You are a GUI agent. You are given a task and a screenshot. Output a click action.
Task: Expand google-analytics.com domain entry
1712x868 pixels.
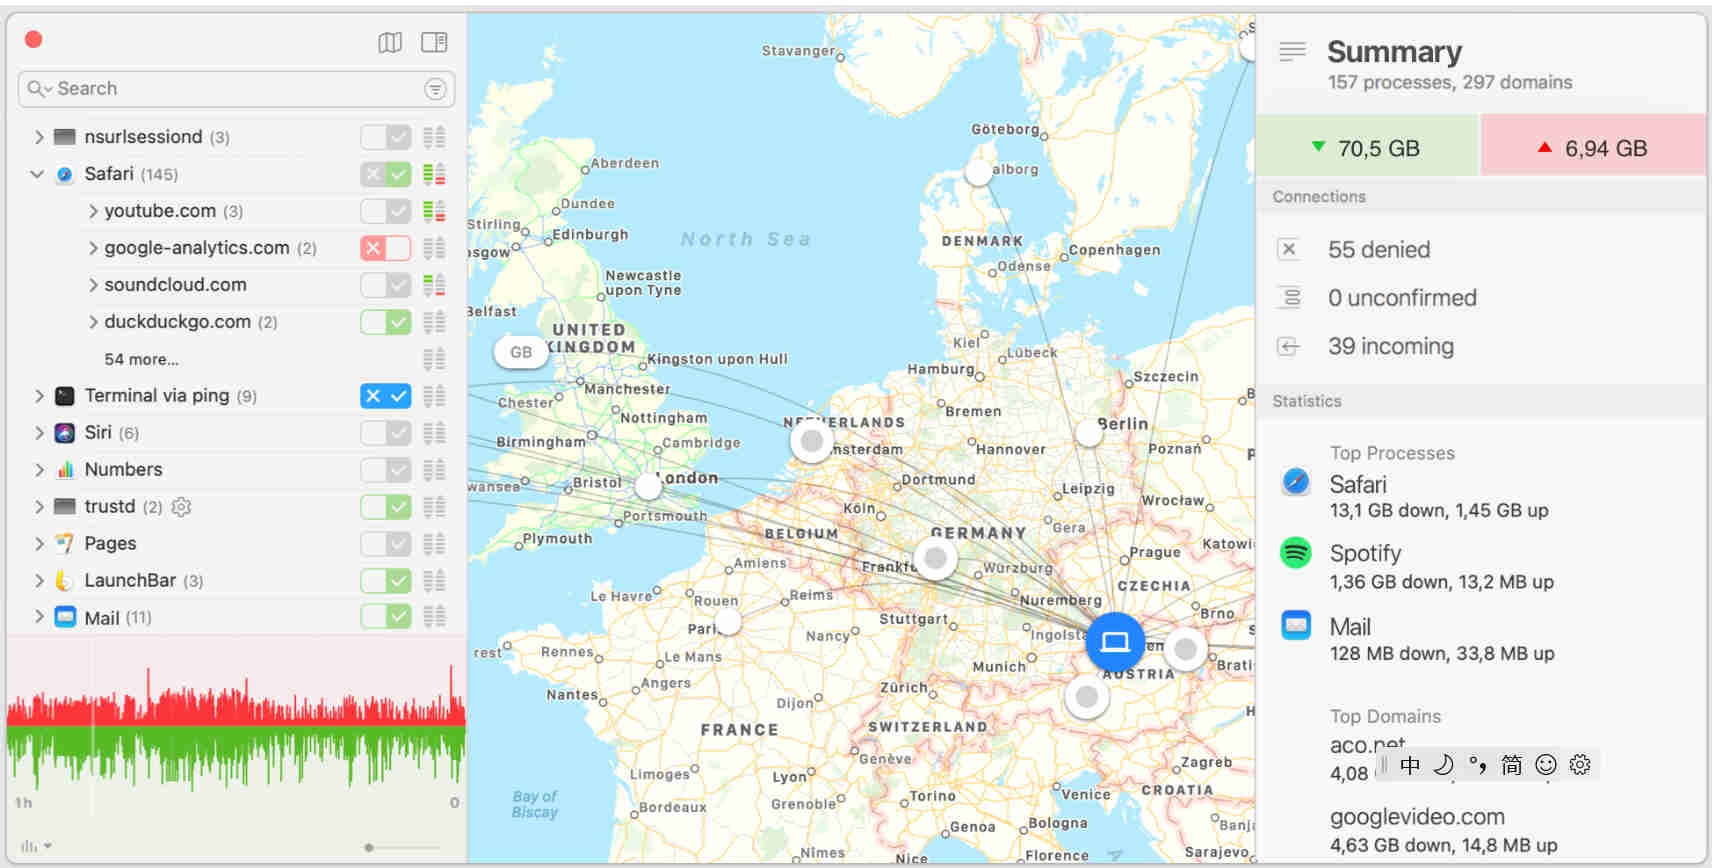tap(93, 248)
